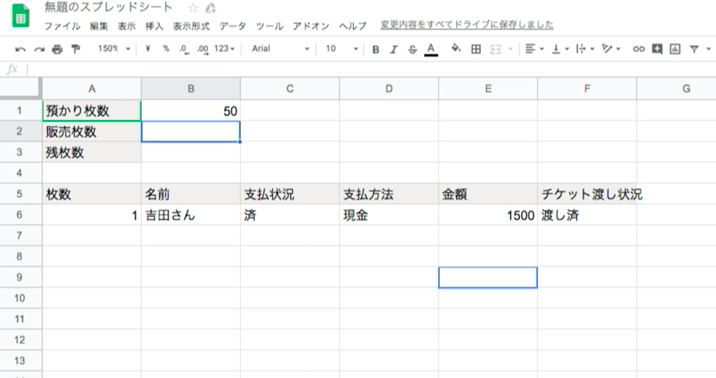The height and width of the screenshot is (378, 716).
Task: Toggle strikethrough formatting
Action: (412, 49)
